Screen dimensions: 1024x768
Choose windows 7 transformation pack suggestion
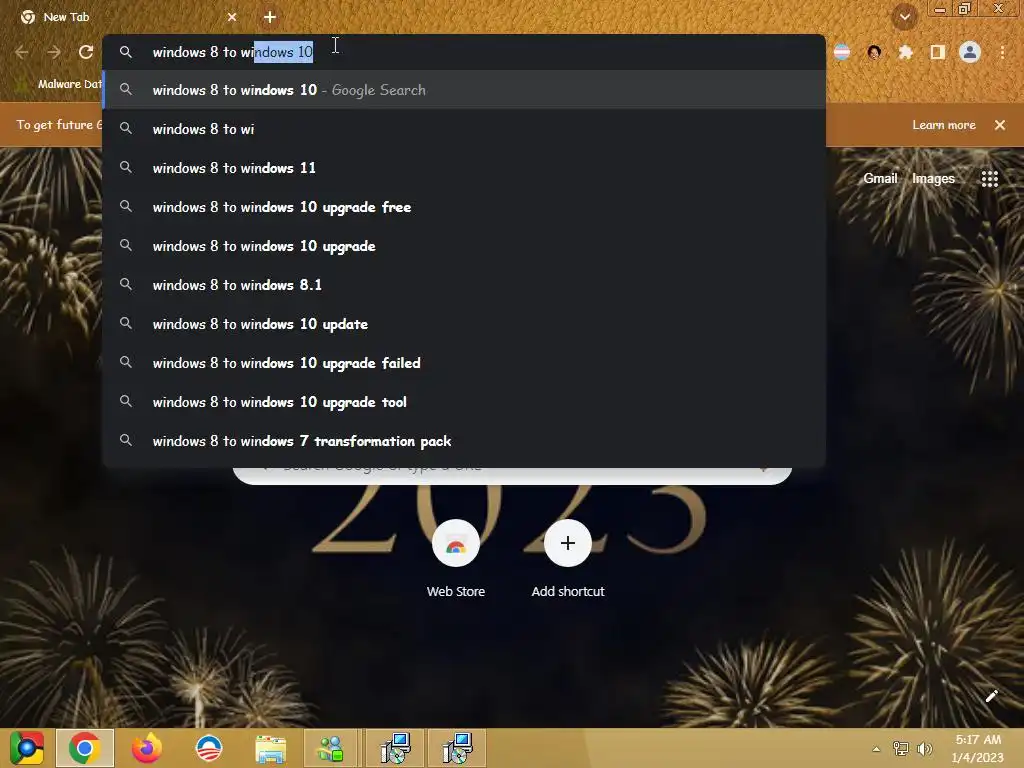[464, 441]
